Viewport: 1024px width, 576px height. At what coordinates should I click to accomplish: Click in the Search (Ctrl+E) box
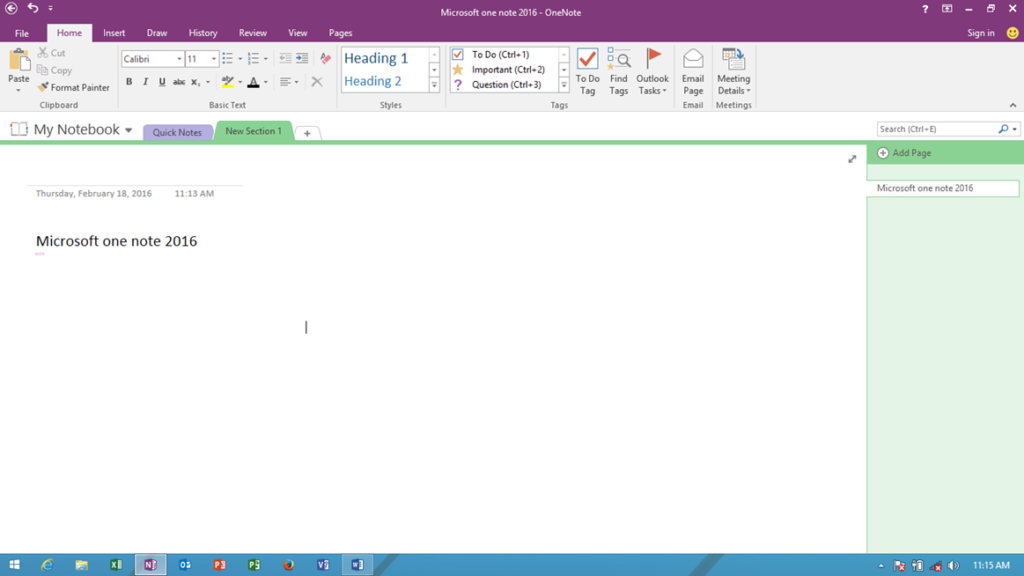tap(936, 129)
